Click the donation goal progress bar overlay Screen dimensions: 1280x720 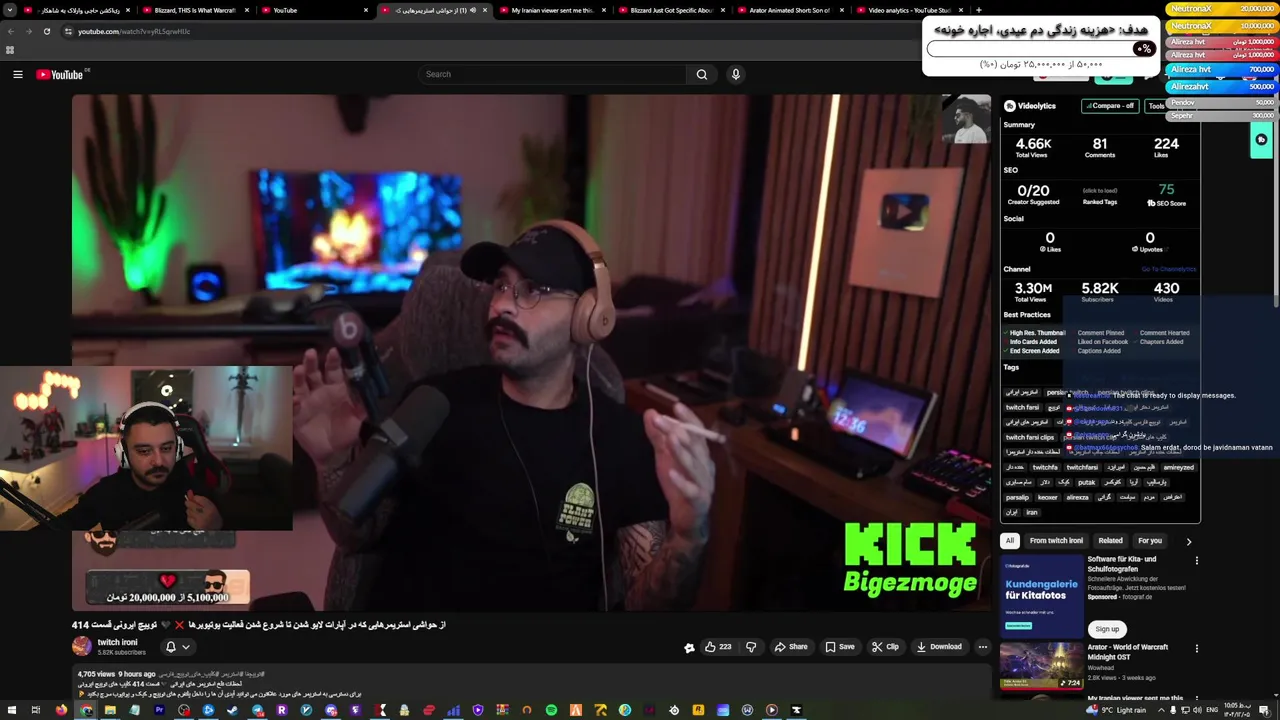pos(1041,48)
